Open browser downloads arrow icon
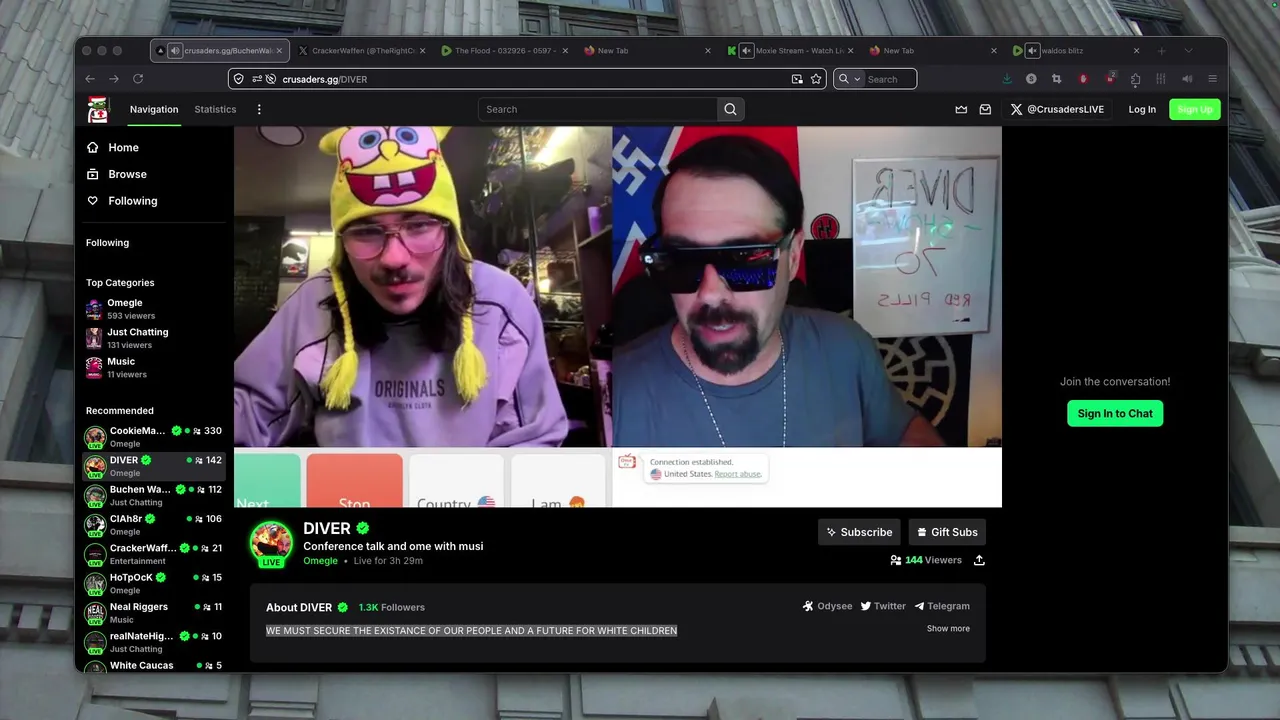The height and width of the screenshot is (720, 1280). click(x=1007, y=79)
